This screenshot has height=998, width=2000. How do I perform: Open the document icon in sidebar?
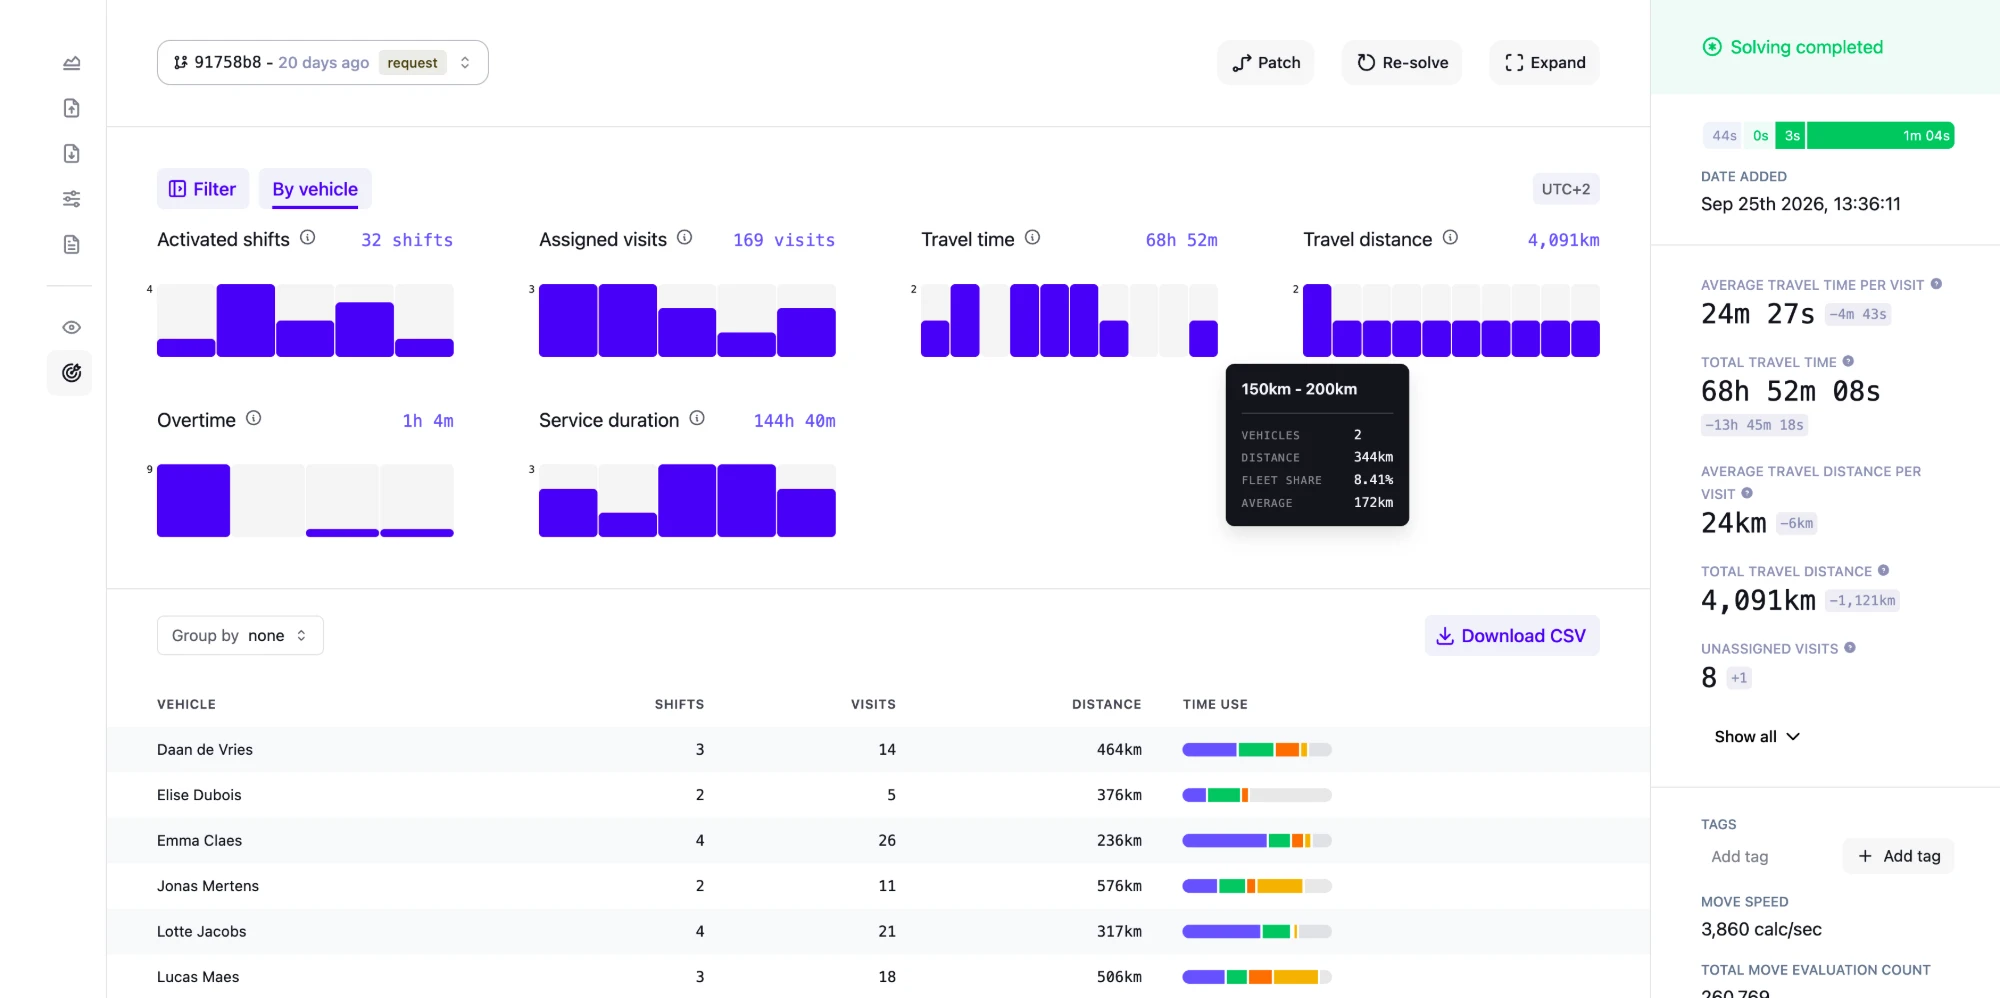[x=71, y=244]
